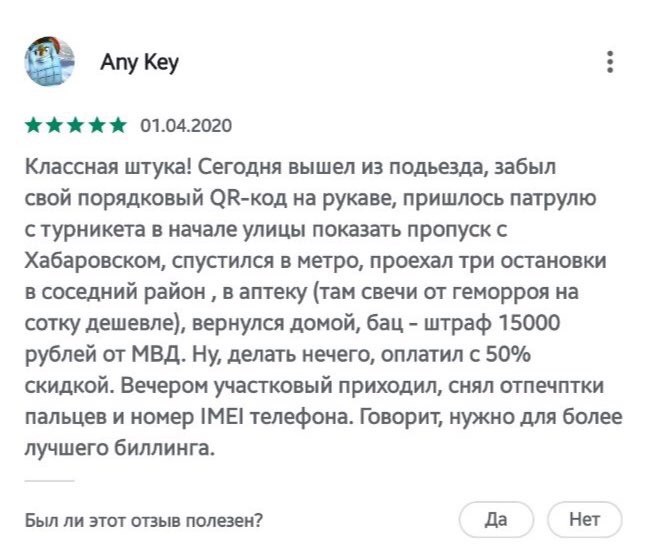Image resolution: width=648 pixels, height=555 pixels.
Task: Click the review date 01.04.2020
Action: tap(186, 126)
